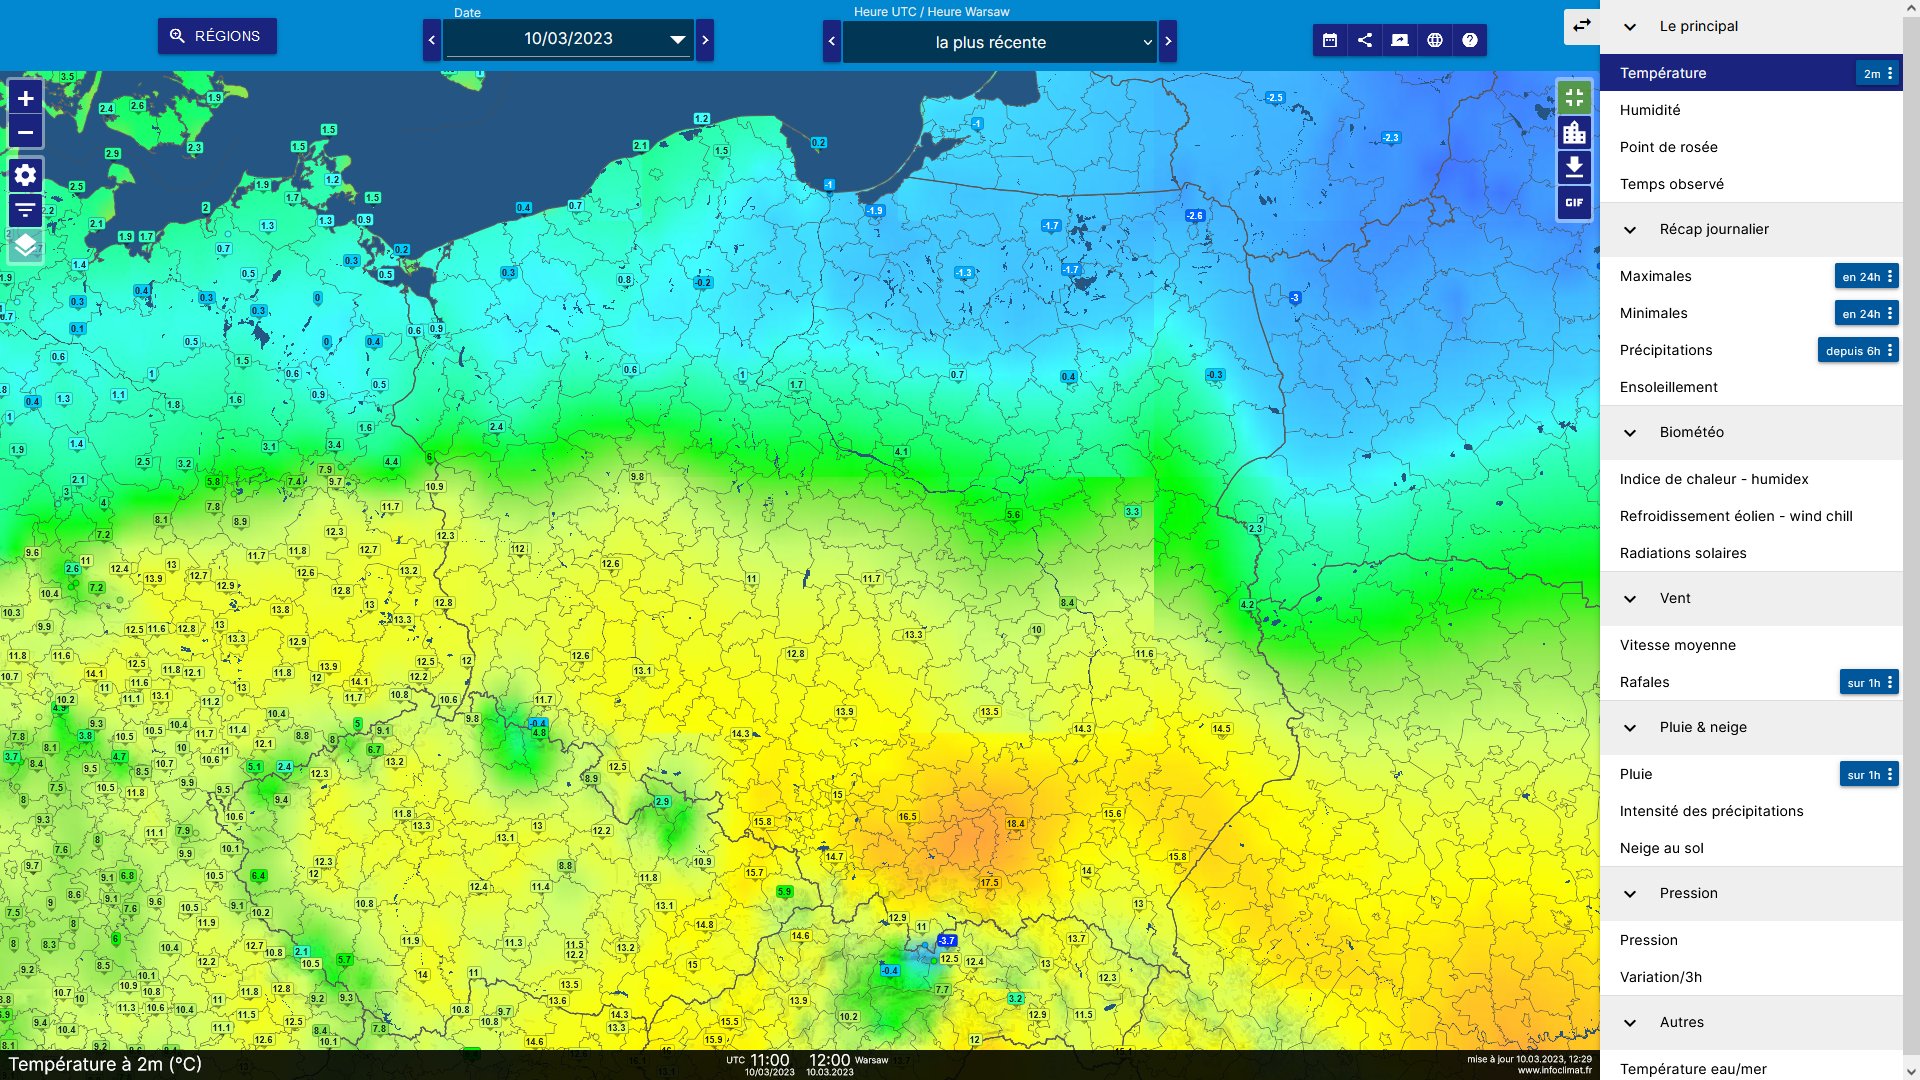Toggle the station filter lines icon

pos(26,210)
